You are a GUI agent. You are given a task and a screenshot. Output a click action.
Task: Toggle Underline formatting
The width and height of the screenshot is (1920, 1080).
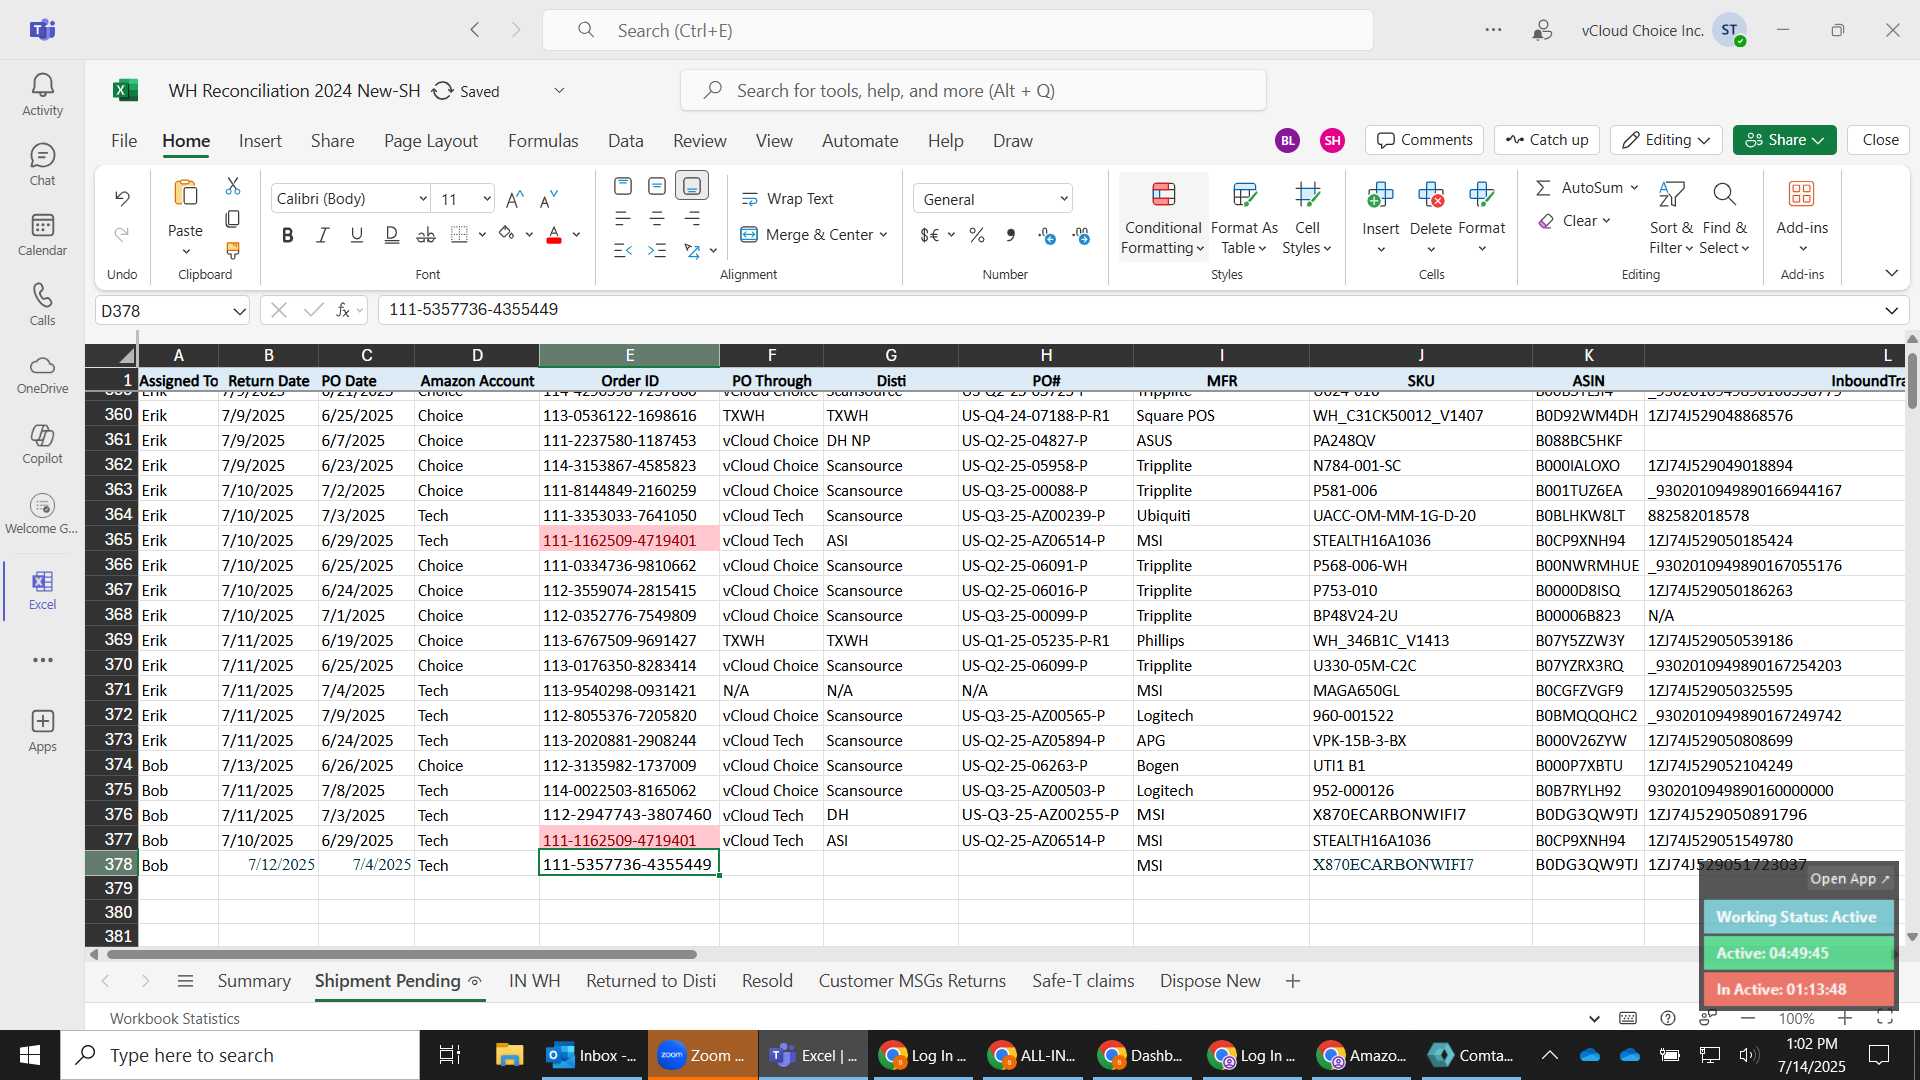point(357,235)
